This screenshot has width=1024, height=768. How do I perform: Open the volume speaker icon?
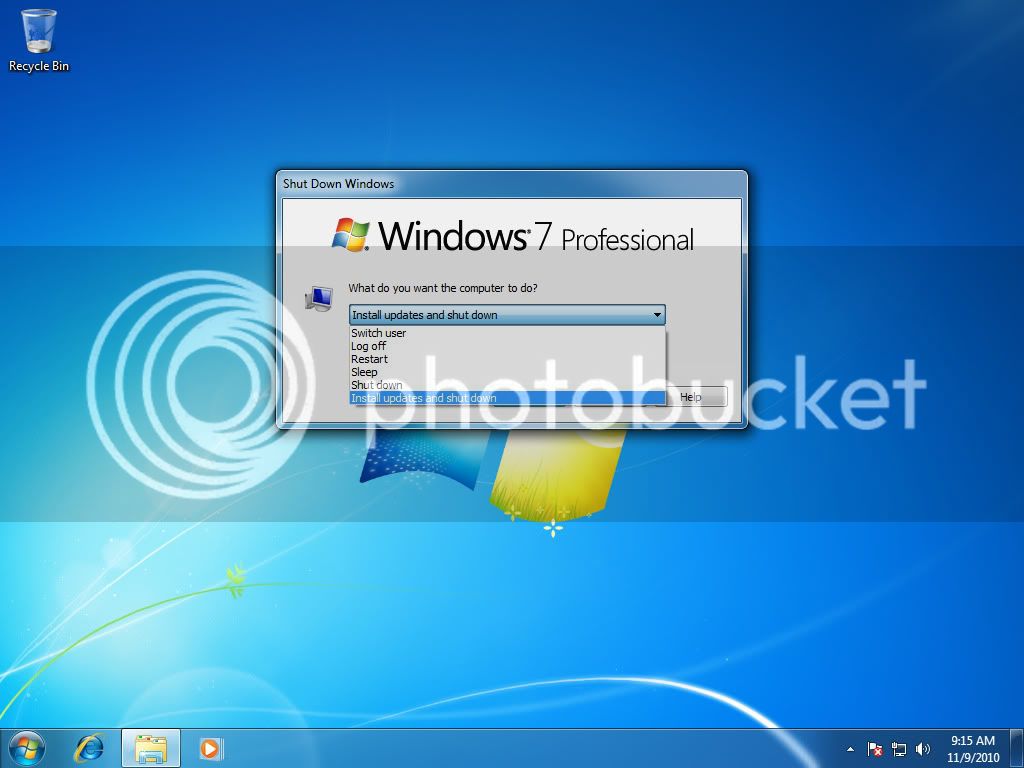point(922,749)
